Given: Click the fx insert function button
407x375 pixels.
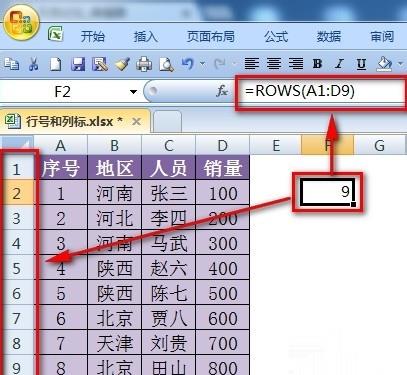Looking at the screenshot, I should 222,91.
